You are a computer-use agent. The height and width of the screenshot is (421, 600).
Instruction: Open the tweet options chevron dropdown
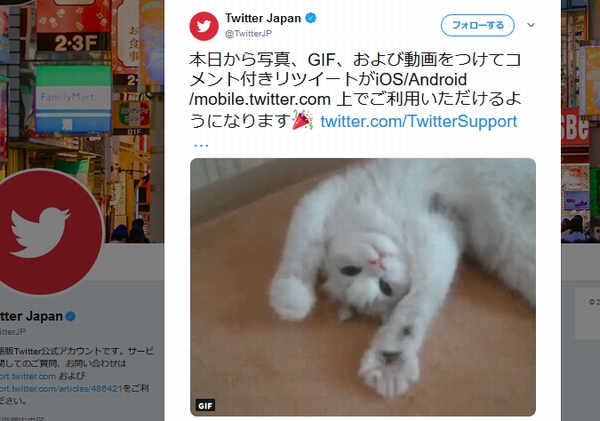[531, 25]
